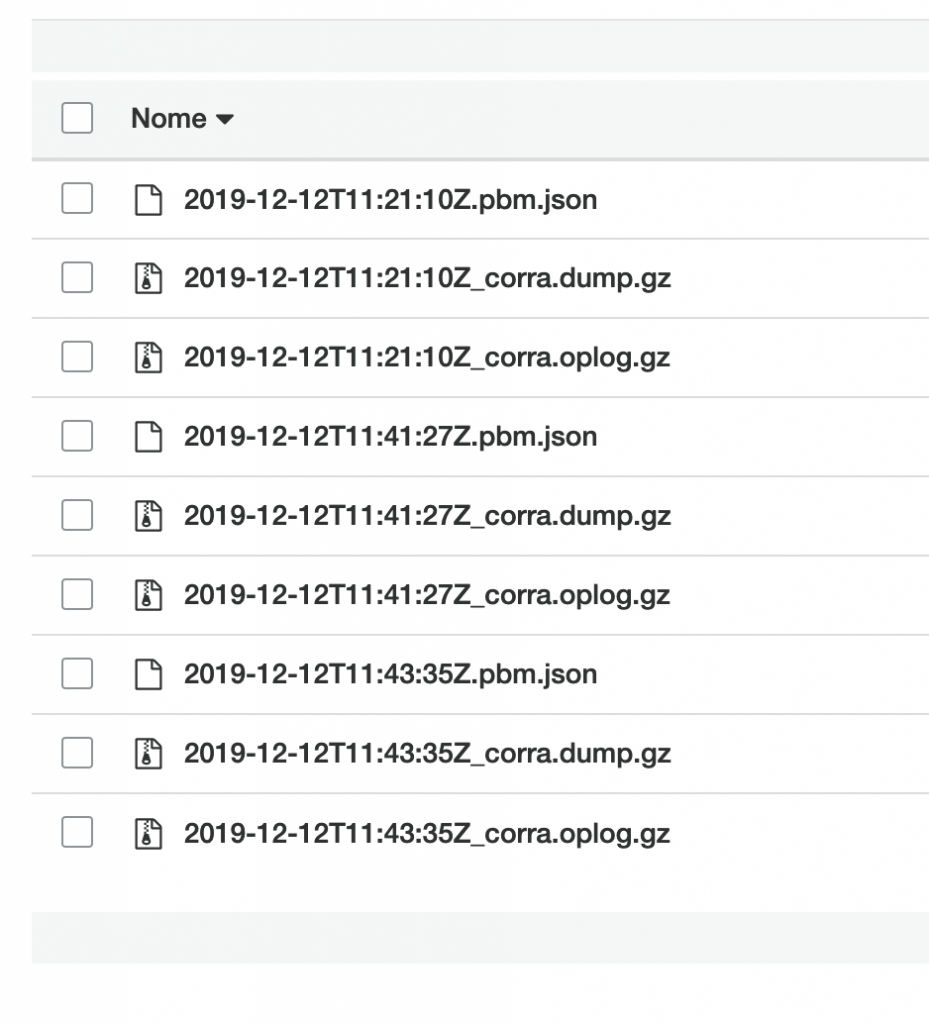Open the file 2019-12-12T11:21:10Z.pbm.json
The image size is (929, 1024).
(390, 200)
